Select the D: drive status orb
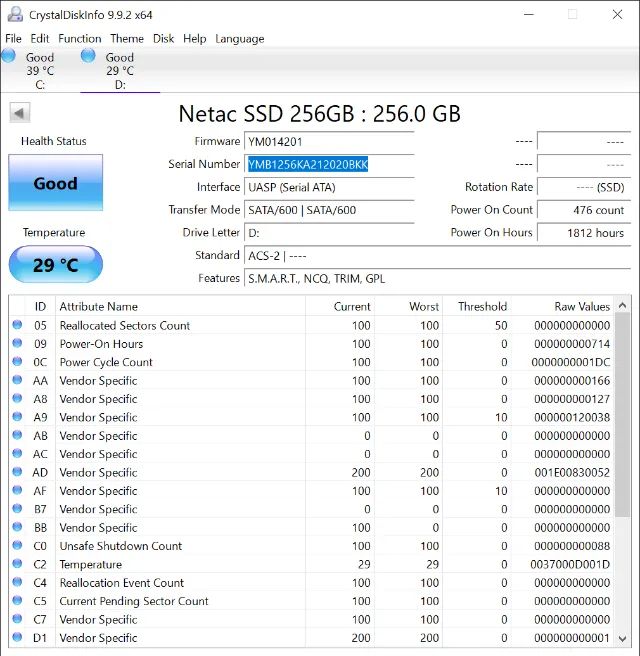Screen dimensions: 640x656 tap(88, 56)
